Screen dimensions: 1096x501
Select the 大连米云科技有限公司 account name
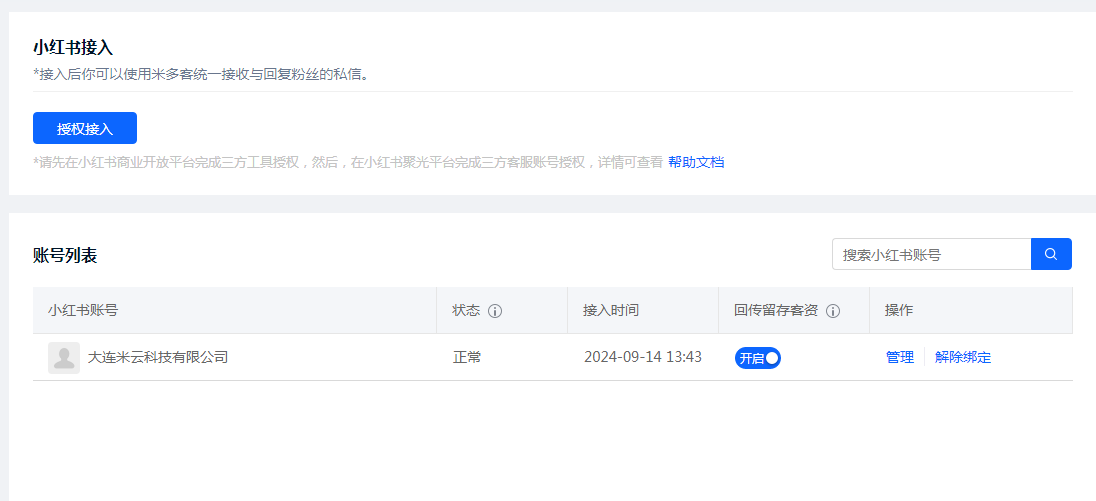coord(158,357)
